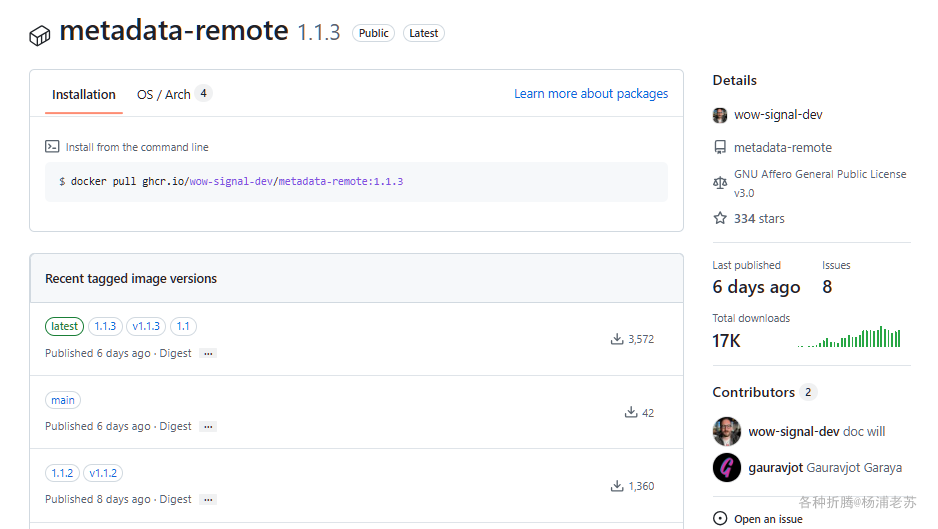Open GNU Affero General Public License link
938x529 pixels.
click(x=820, y=183)
